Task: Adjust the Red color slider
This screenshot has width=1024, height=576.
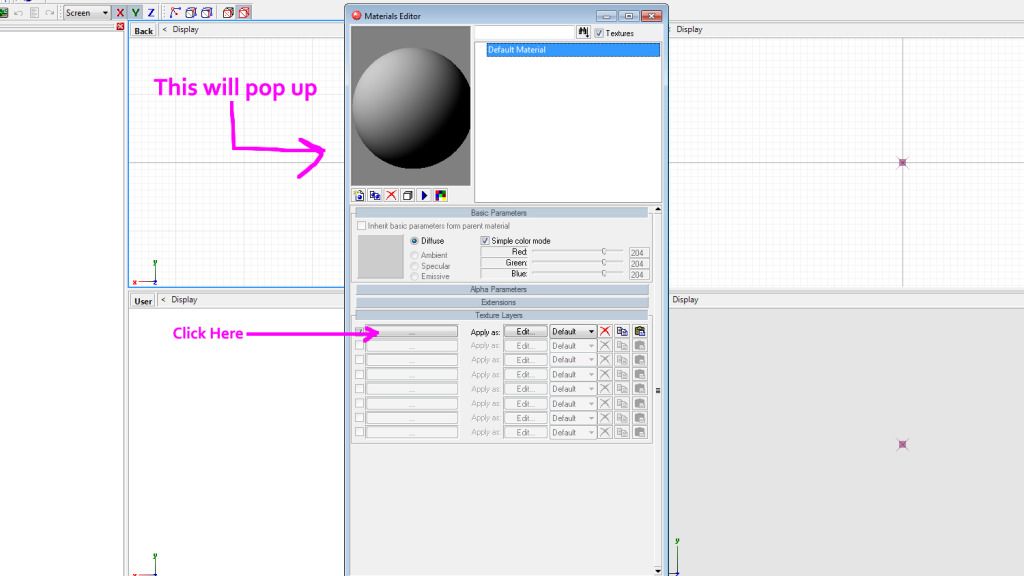Action: click(577, 251)
